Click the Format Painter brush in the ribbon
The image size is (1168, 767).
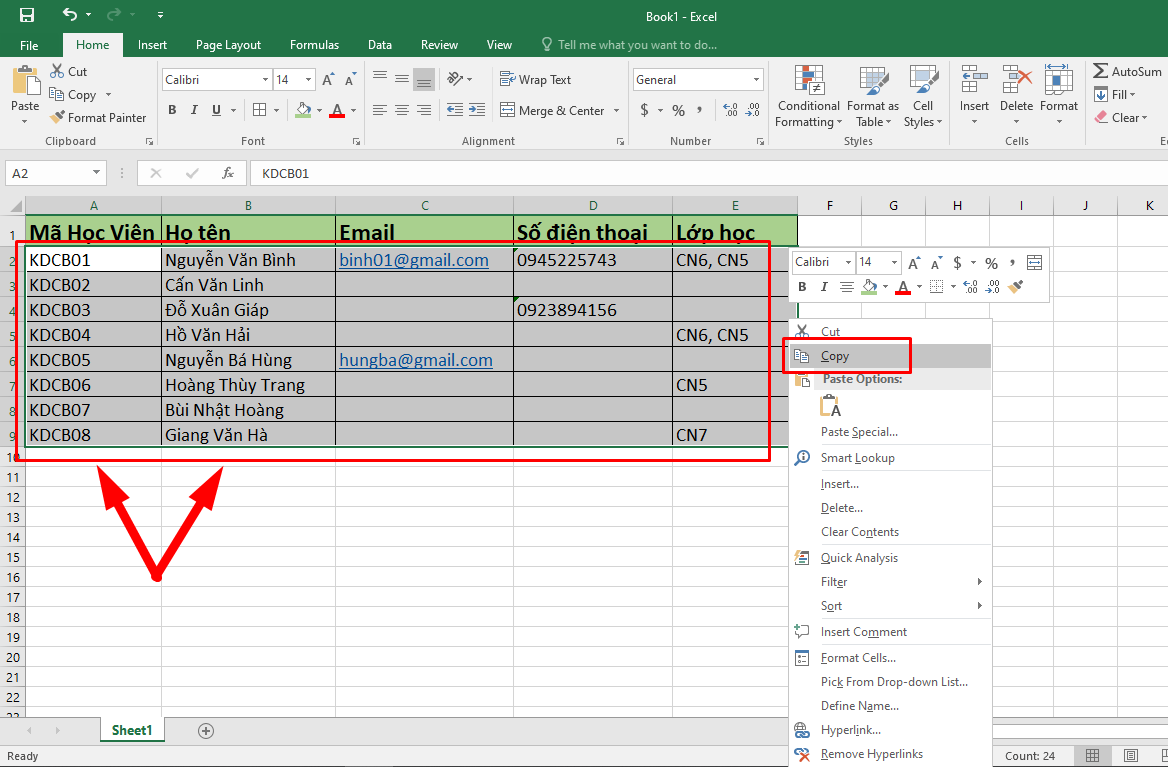tap(57, 118)
